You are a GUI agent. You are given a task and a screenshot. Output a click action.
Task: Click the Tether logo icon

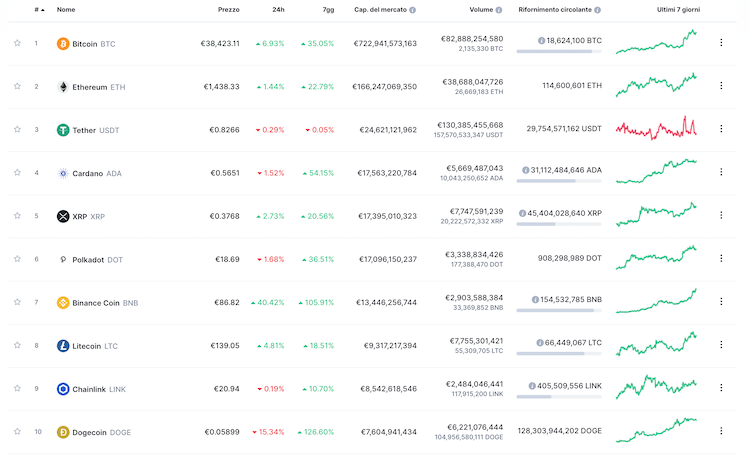pos(63,130)
